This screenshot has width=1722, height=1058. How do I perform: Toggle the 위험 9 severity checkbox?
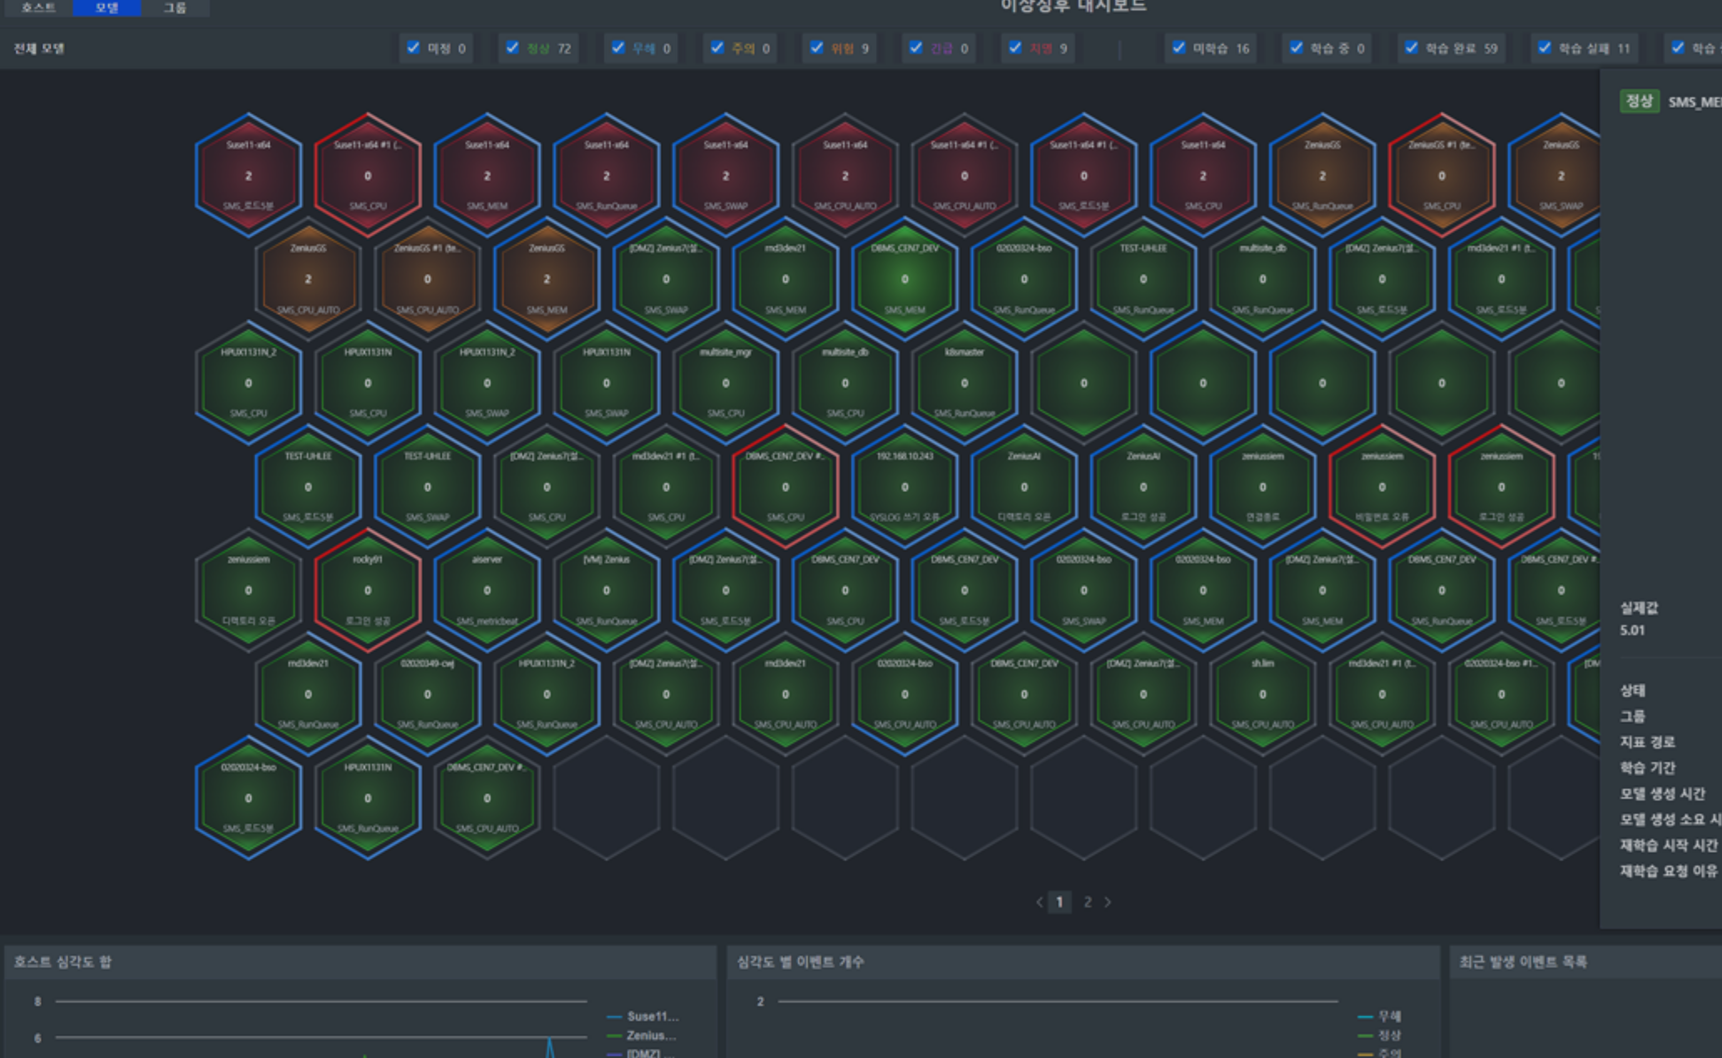pos(817,48)
